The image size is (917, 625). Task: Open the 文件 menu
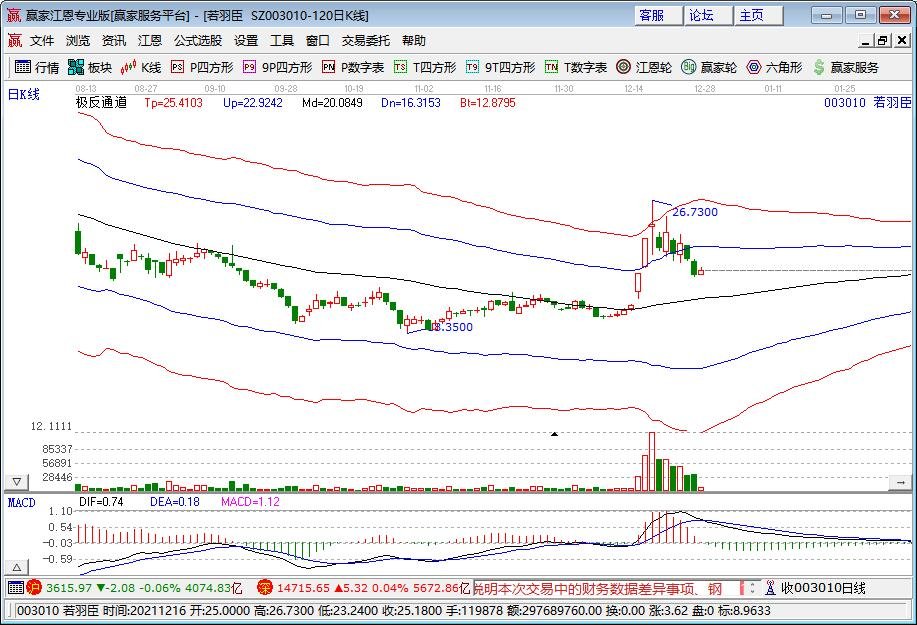tap(42, 40)
